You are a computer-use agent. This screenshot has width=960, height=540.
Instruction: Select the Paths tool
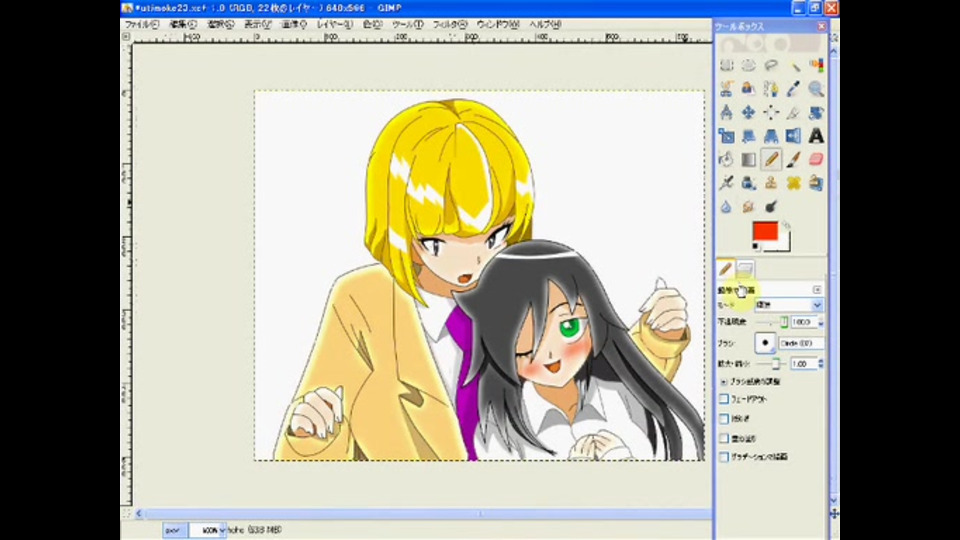(771, 89)
